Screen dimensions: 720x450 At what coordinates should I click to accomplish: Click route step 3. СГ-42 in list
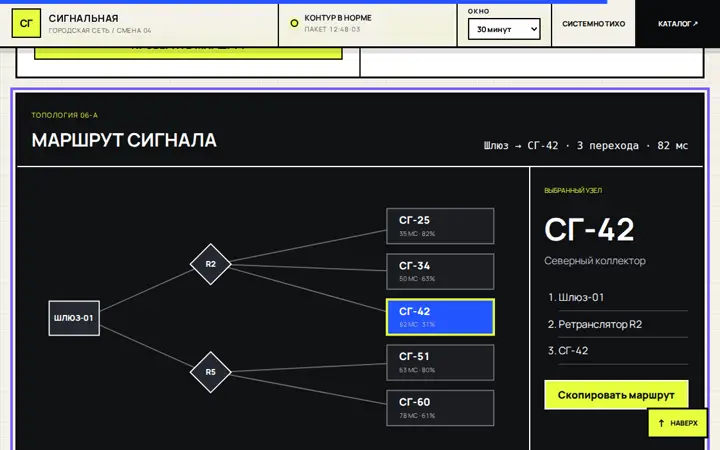pyautogui.click(x=623, y=351)
